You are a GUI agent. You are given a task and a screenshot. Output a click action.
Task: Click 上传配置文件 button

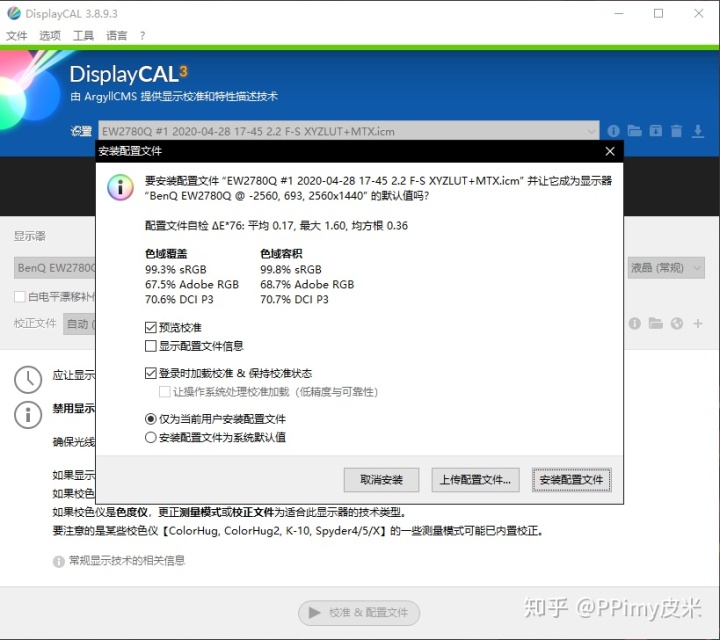475,480
